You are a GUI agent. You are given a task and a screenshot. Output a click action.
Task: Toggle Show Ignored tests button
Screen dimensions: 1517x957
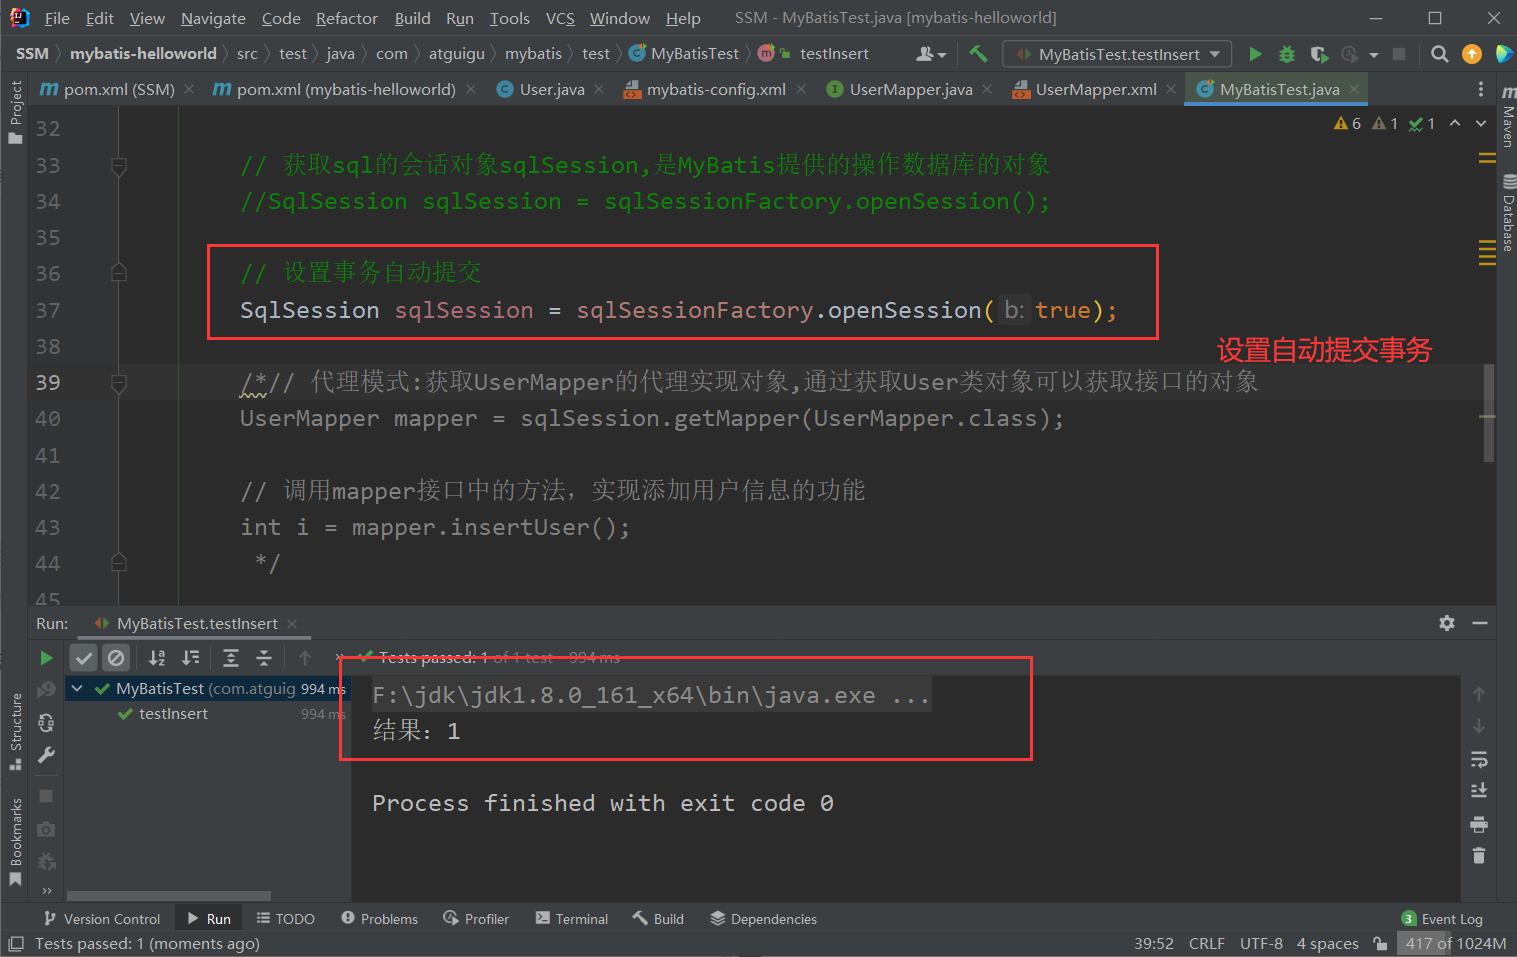pyautogui.click(x=116, y=658)
